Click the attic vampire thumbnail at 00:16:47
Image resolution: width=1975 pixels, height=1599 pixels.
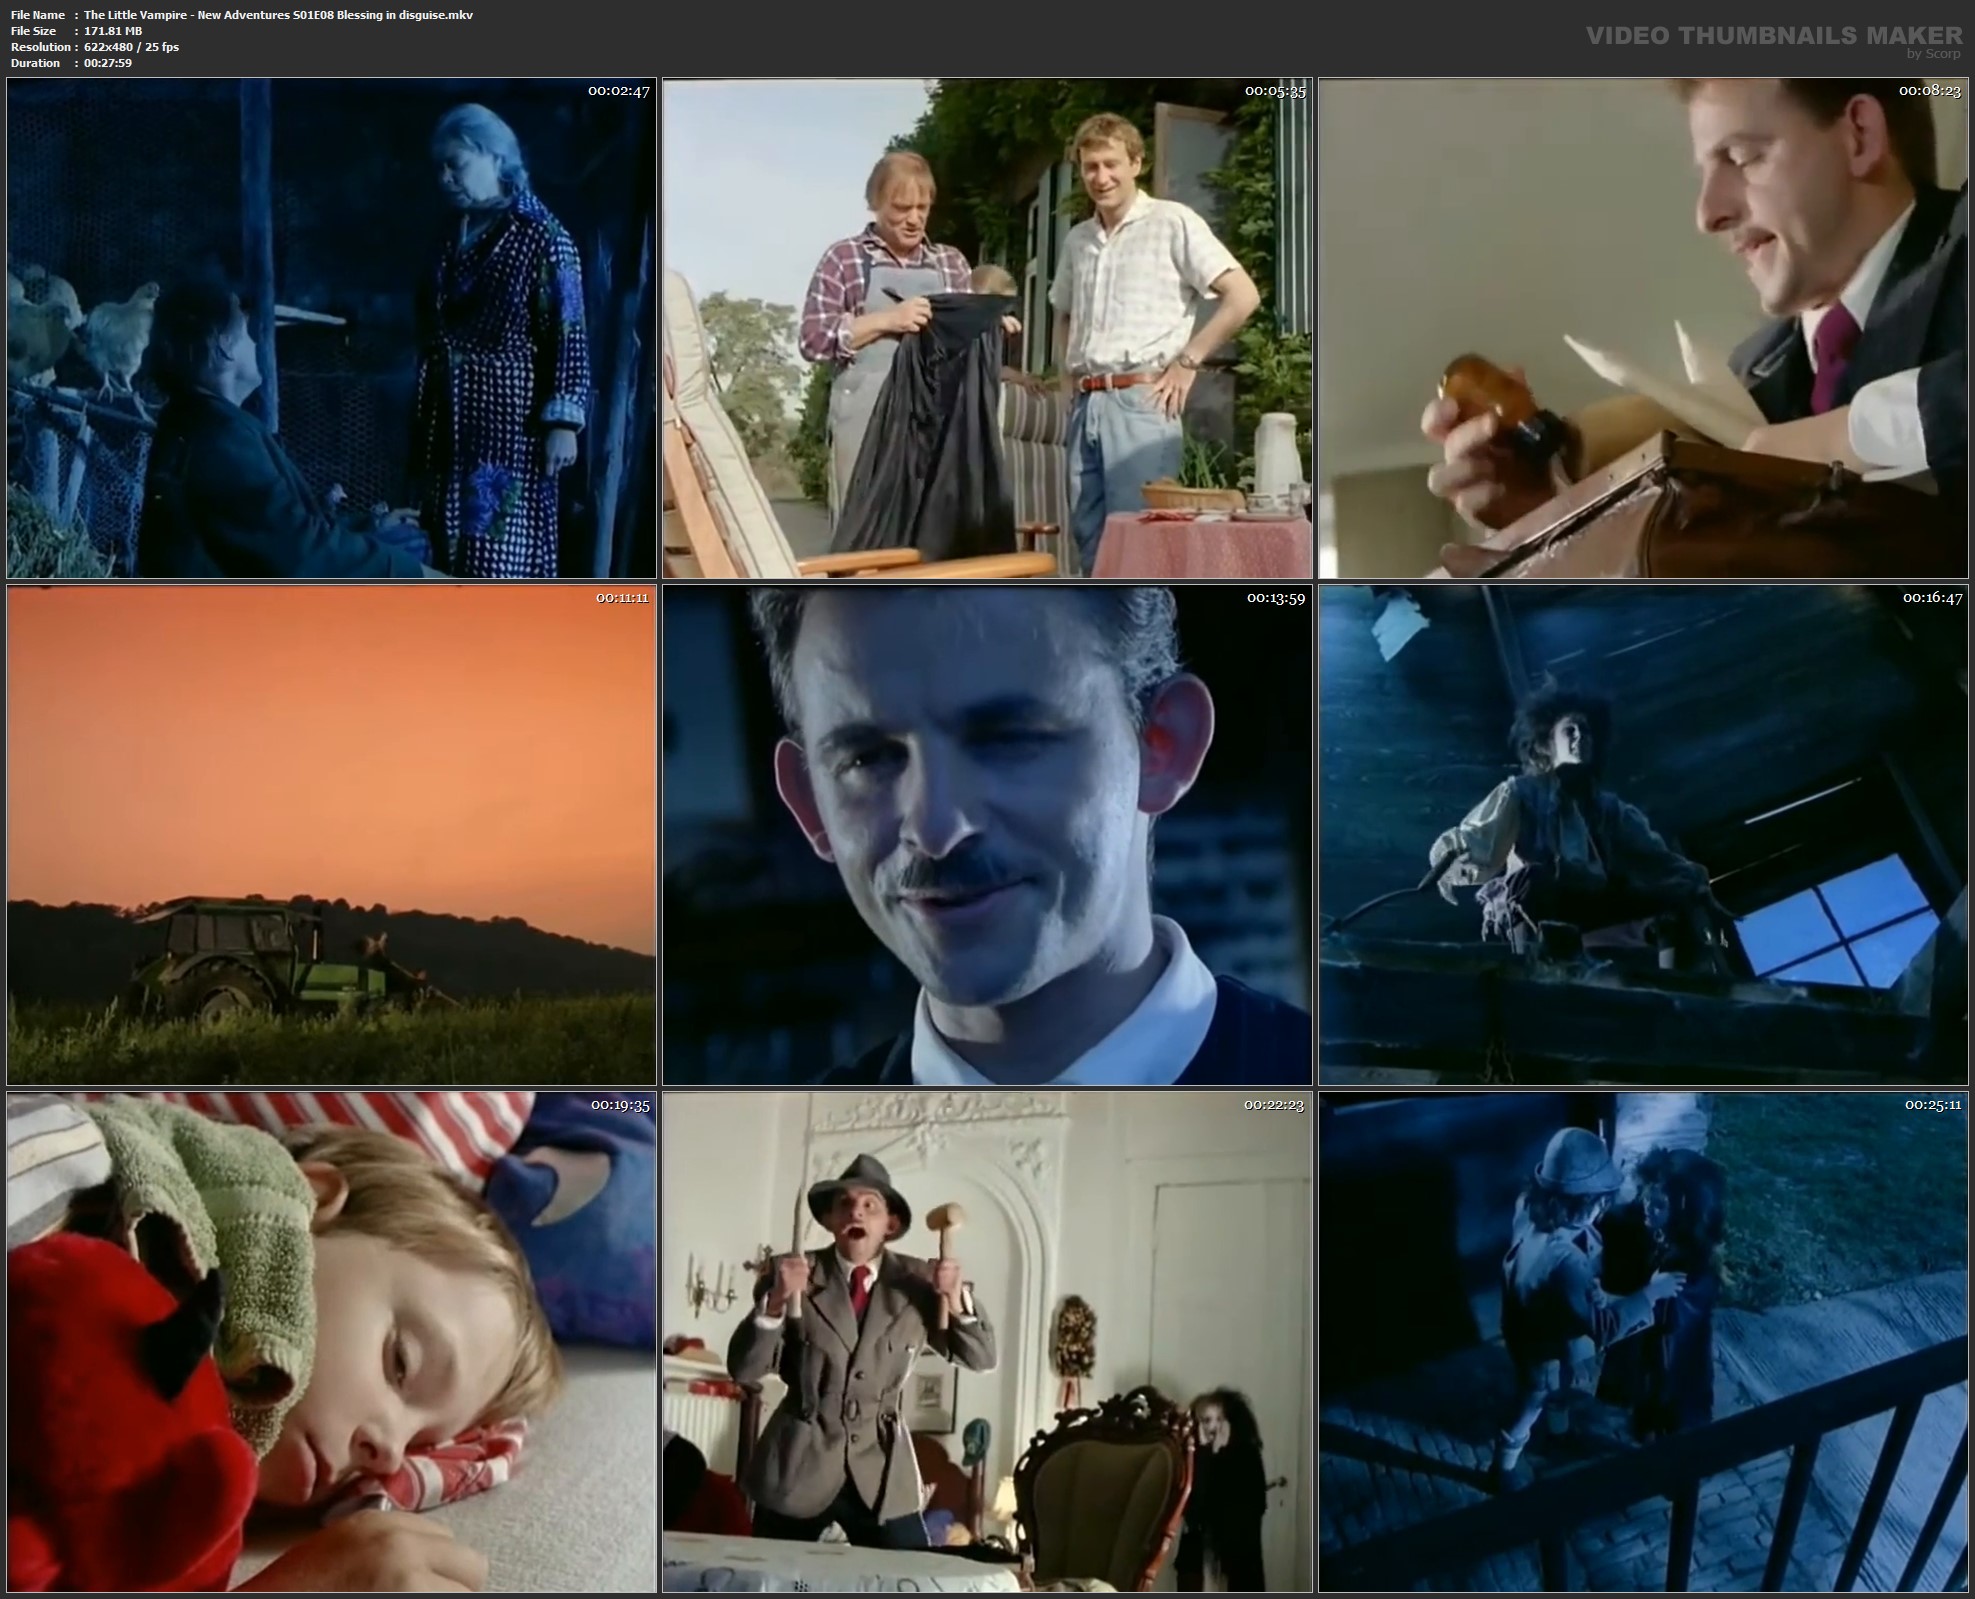[1643, 835]
